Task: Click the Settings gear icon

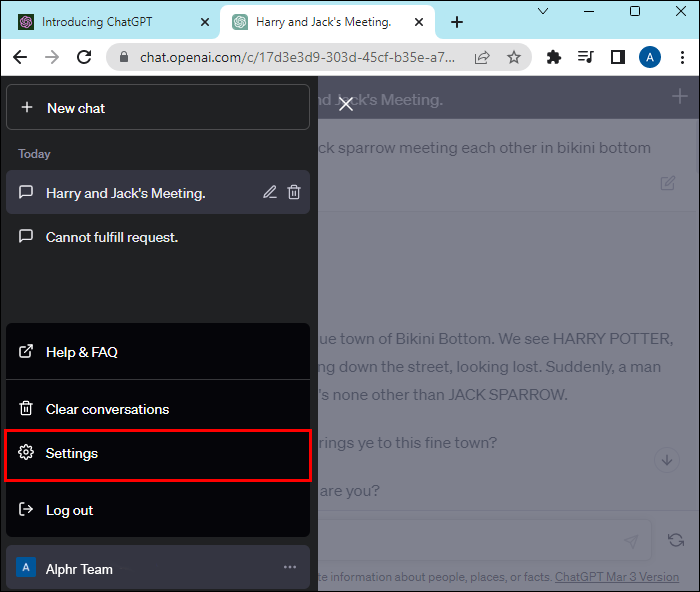Action: (26, 452)
